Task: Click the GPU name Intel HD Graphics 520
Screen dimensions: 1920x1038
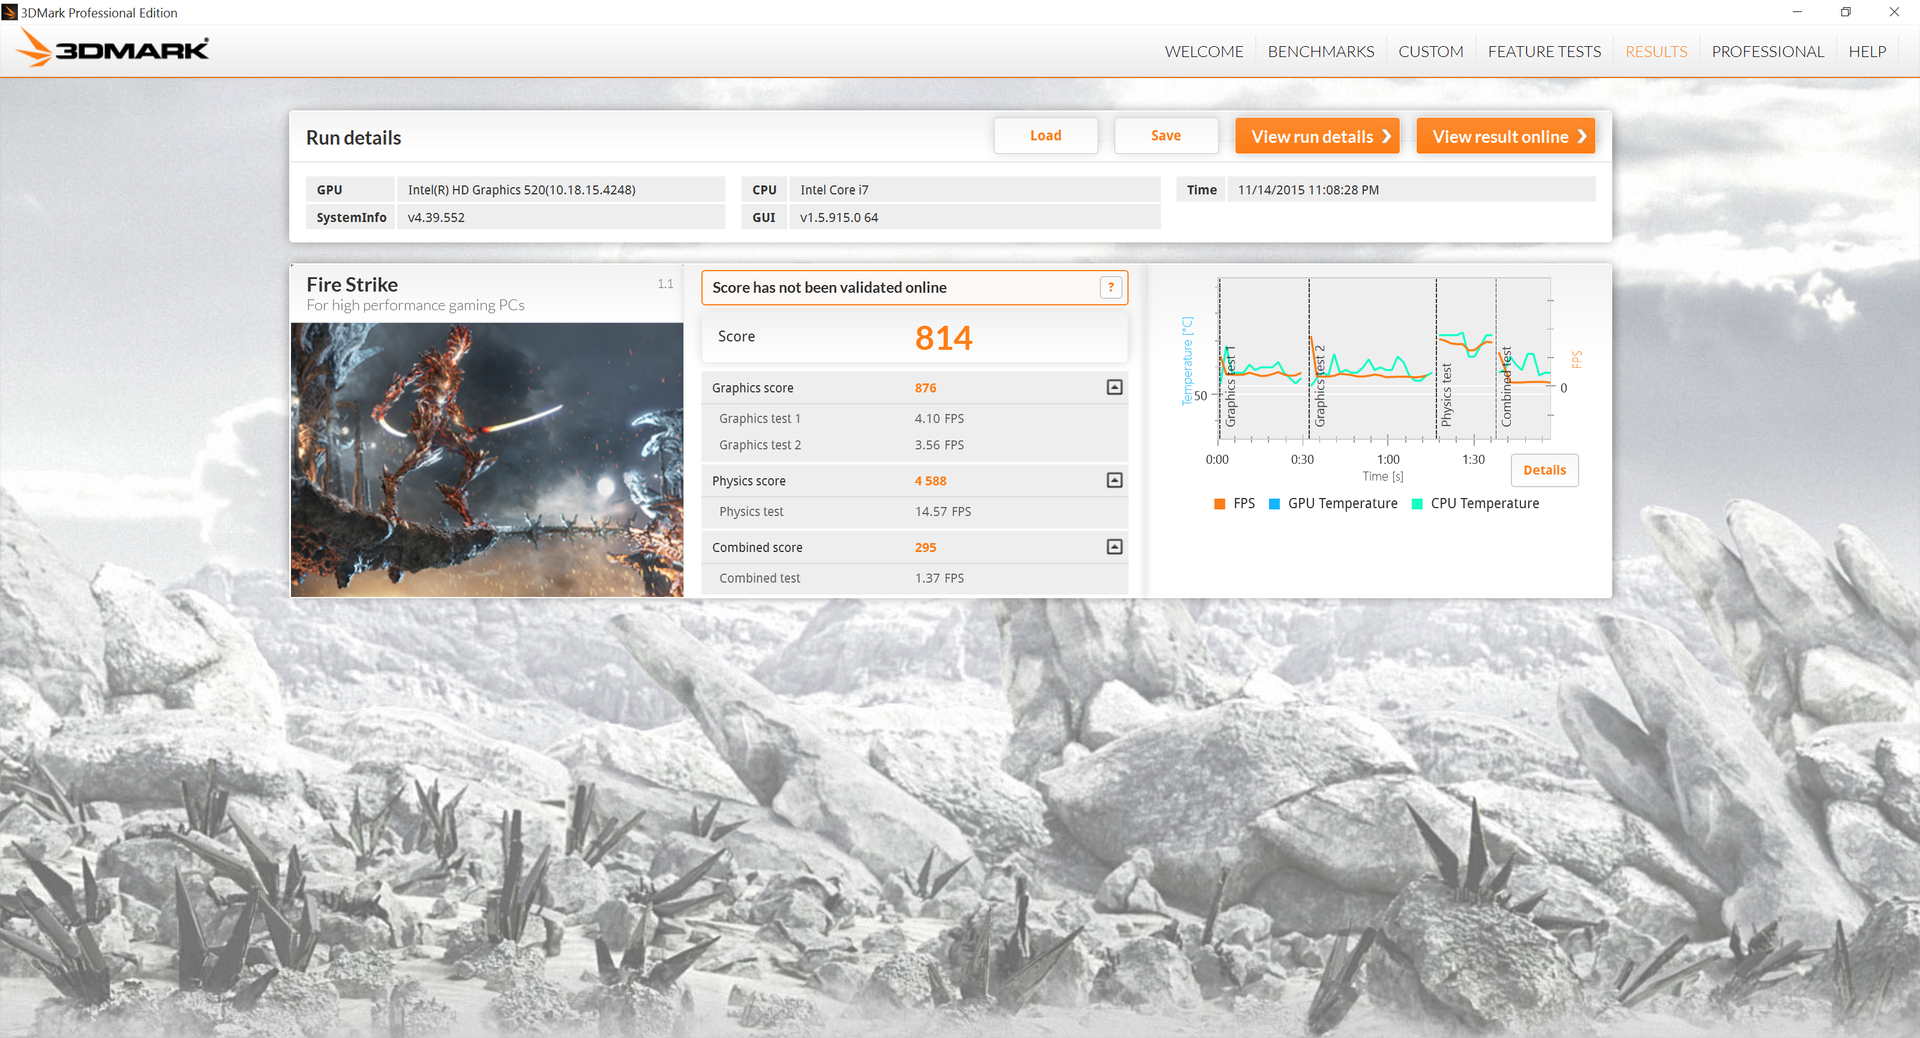Action: pyautogui.click(x=522, y=190)
